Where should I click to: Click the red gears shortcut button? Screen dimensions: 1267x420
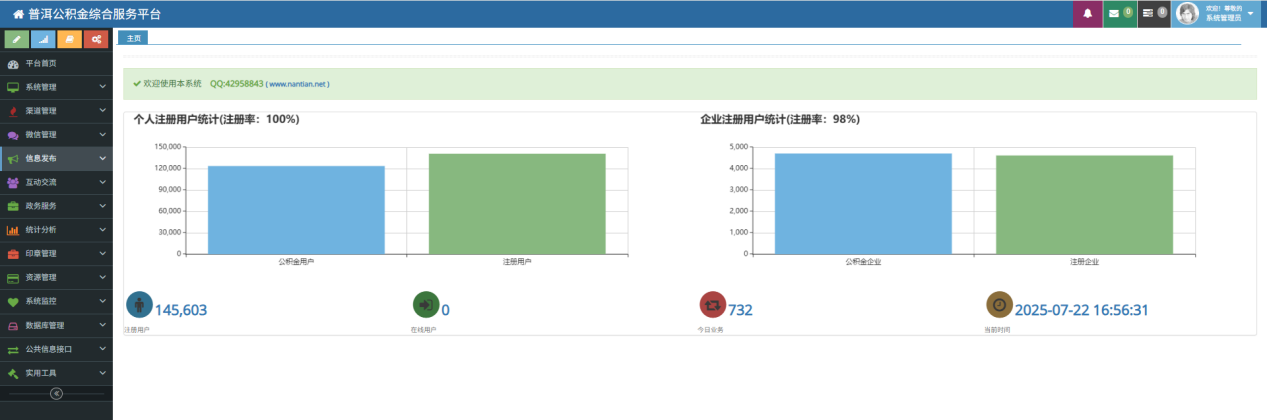point(96,39)
